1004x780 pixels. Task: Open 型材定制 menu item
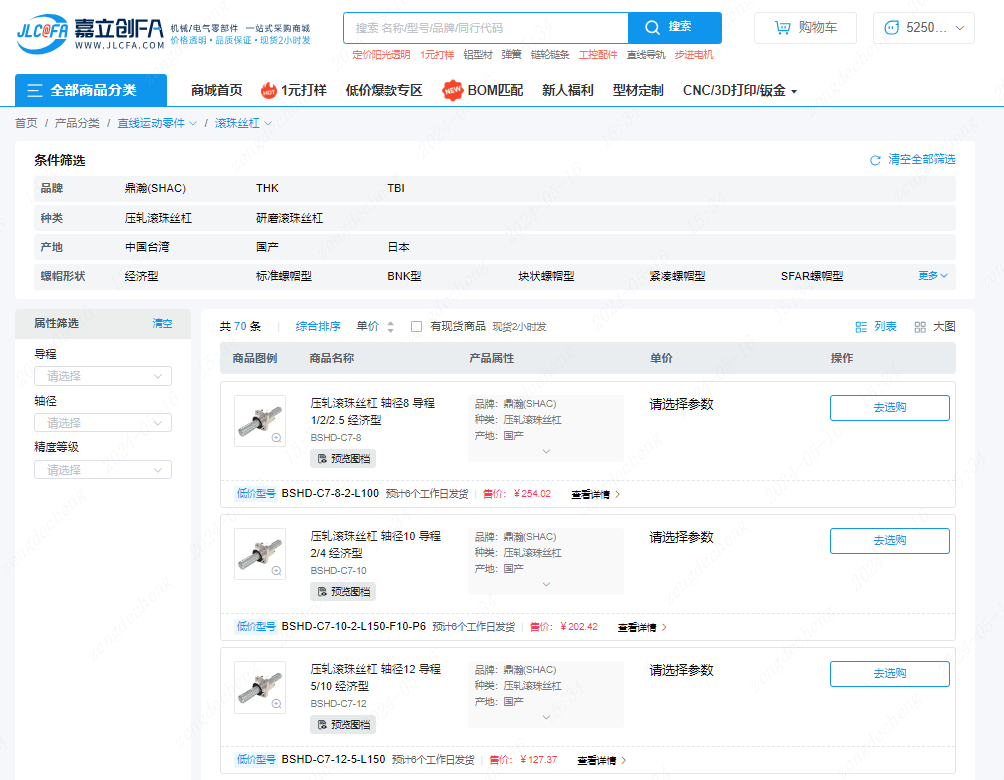coord(638,90)
